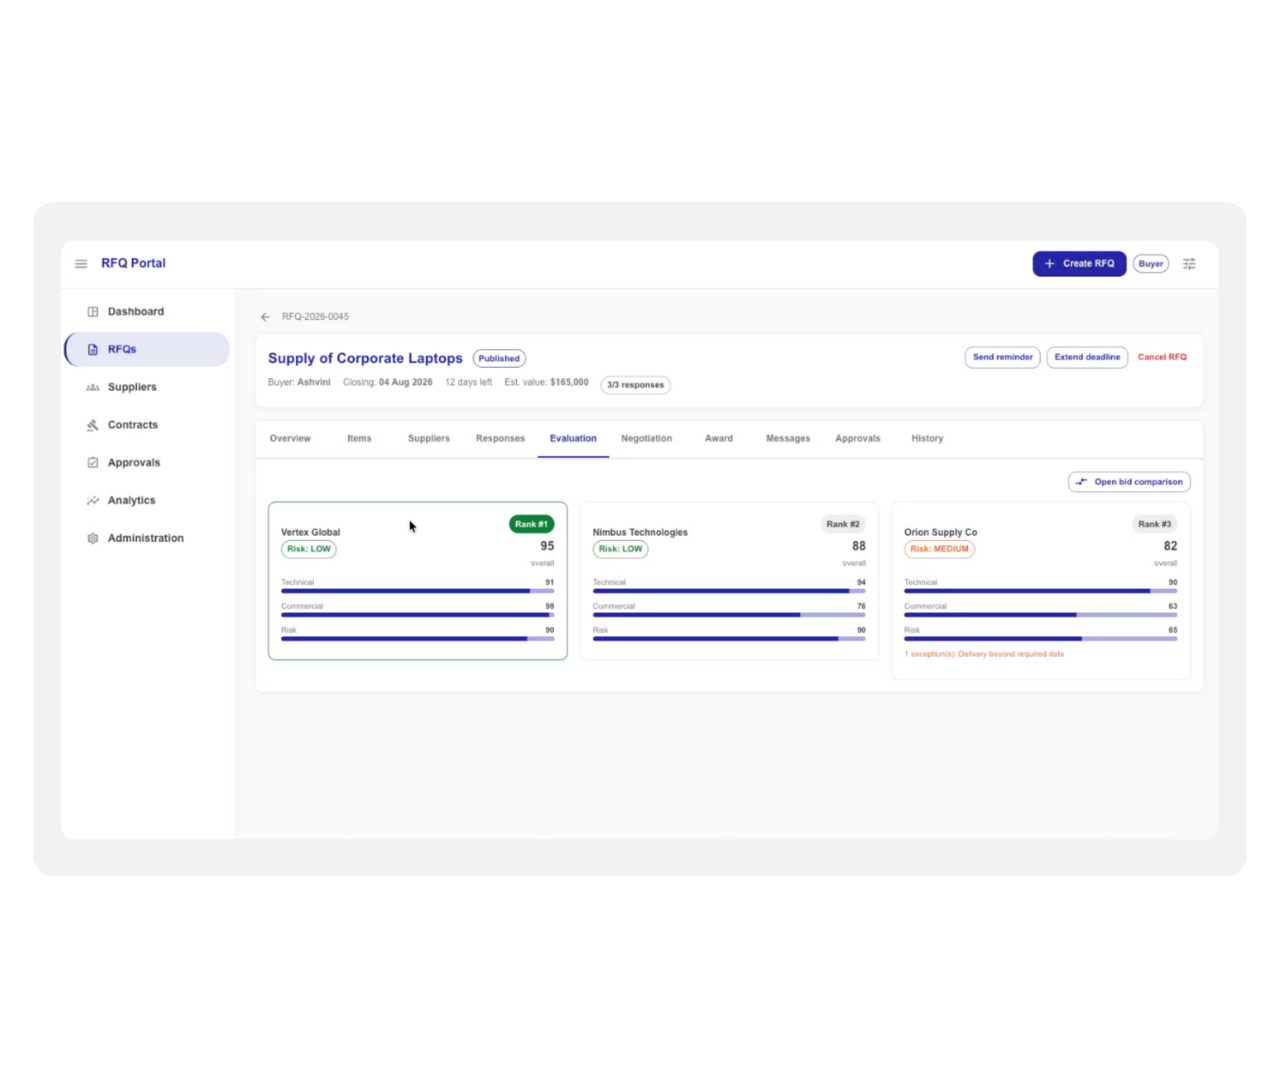The height and width of the screenshot is (1080, 1280).
Task: Select the Nimbus Technologies supplier name
Action: click(640, 533)
